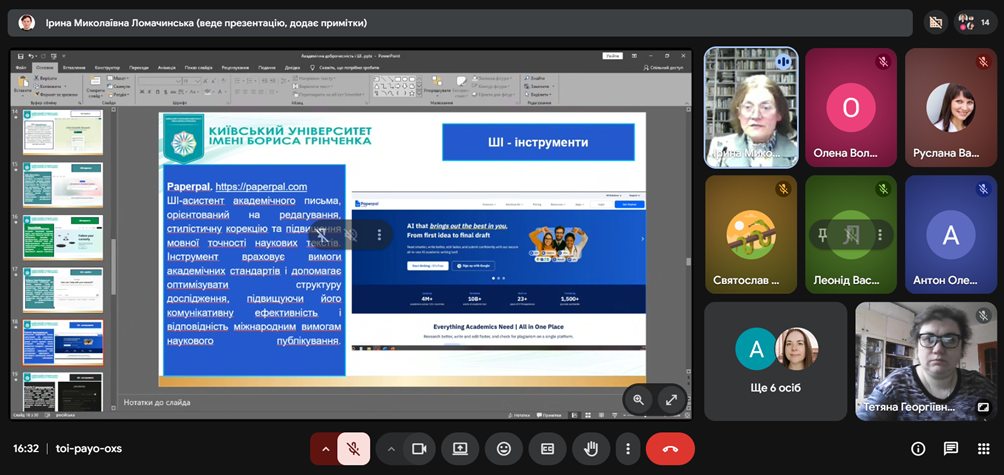
Task: Expand audio settings arrow beside microphone
Action: 323,449
